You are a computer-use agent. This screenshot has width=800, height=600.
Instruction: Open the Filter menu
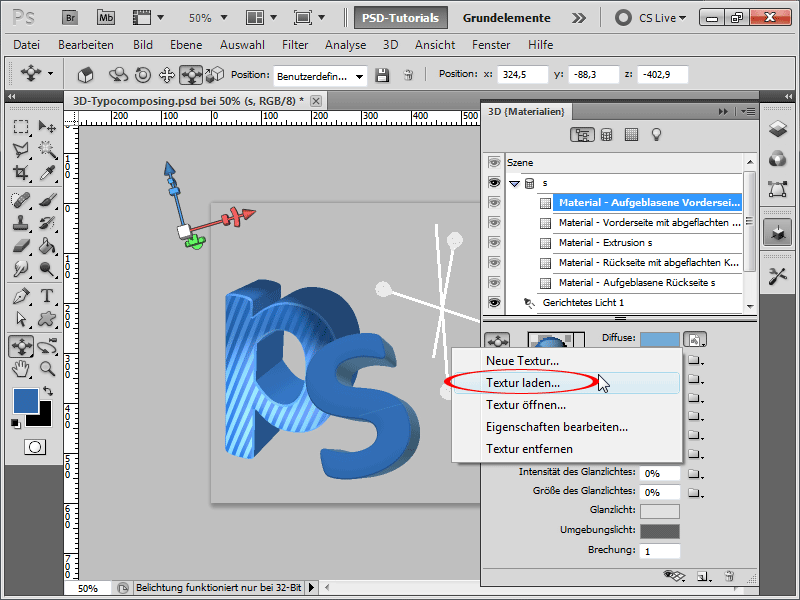[295, 45]
